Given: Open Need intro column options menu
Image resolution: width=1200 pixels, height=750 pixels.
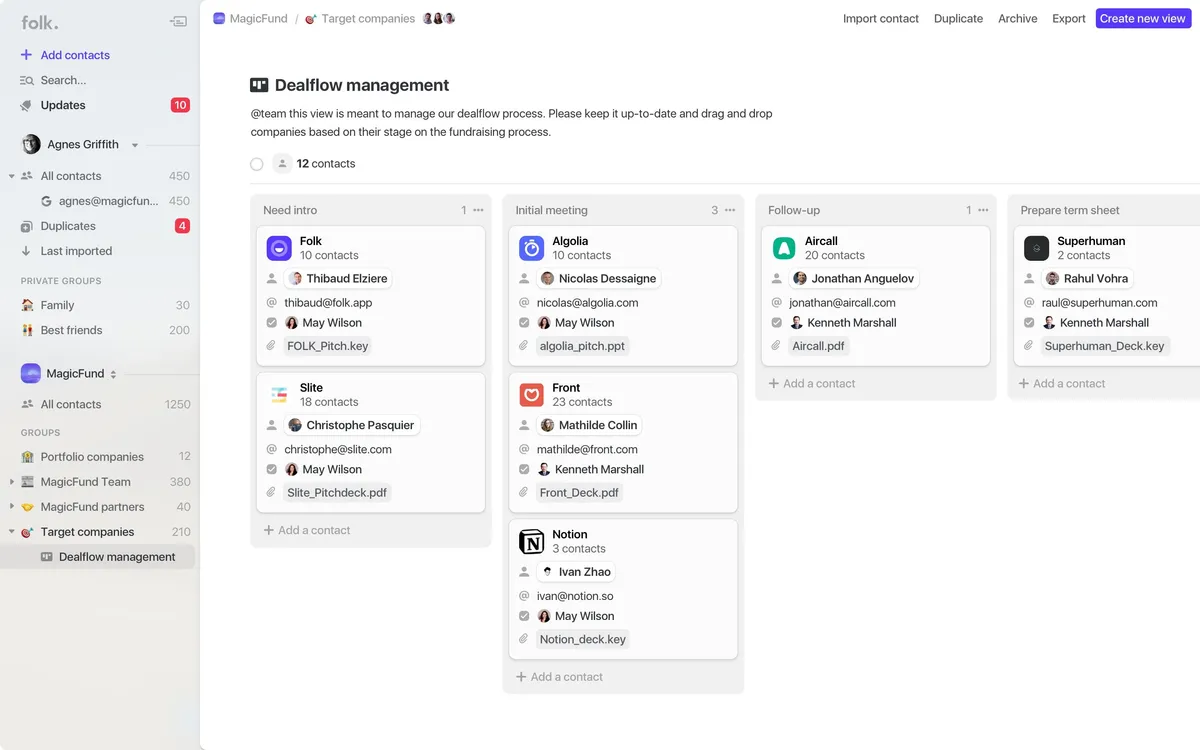Looking at the screenshot, I should coord(478,210).
